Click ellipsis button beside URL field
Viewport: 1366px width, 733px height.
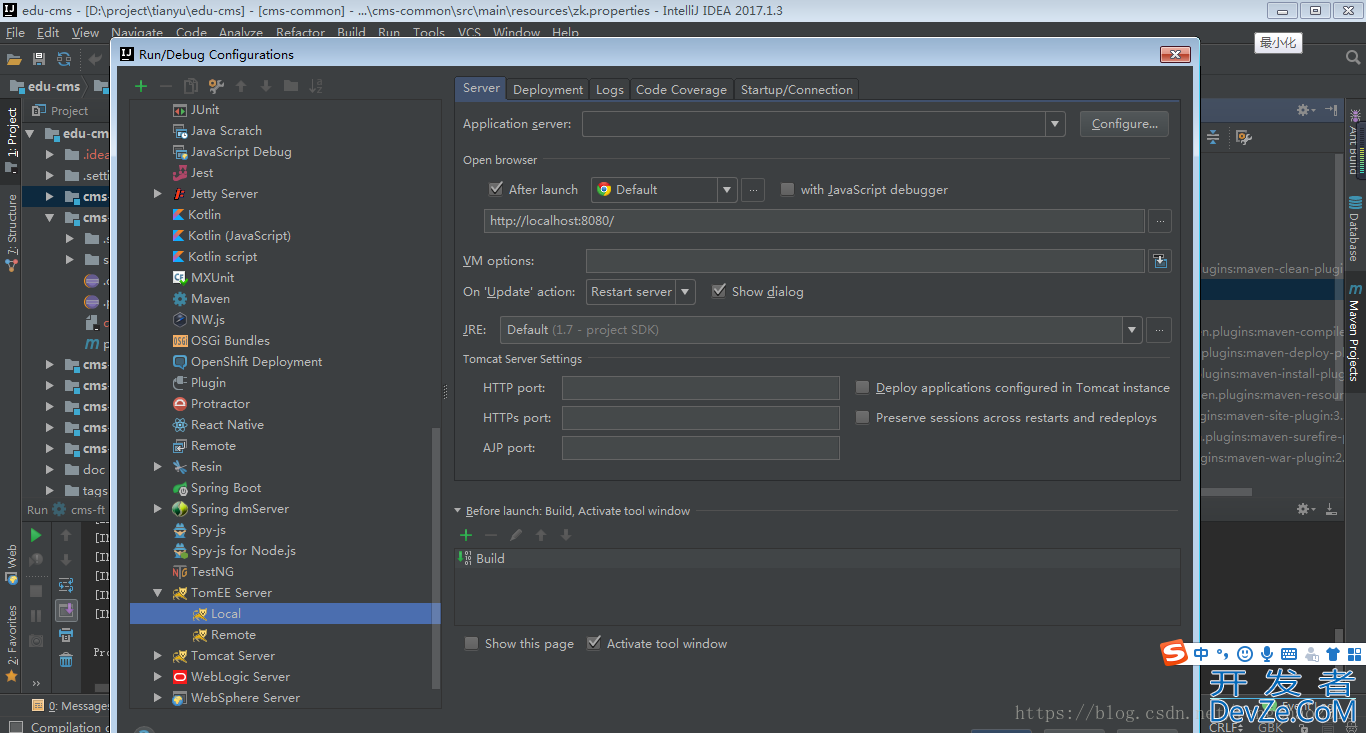click(1160, 220)
